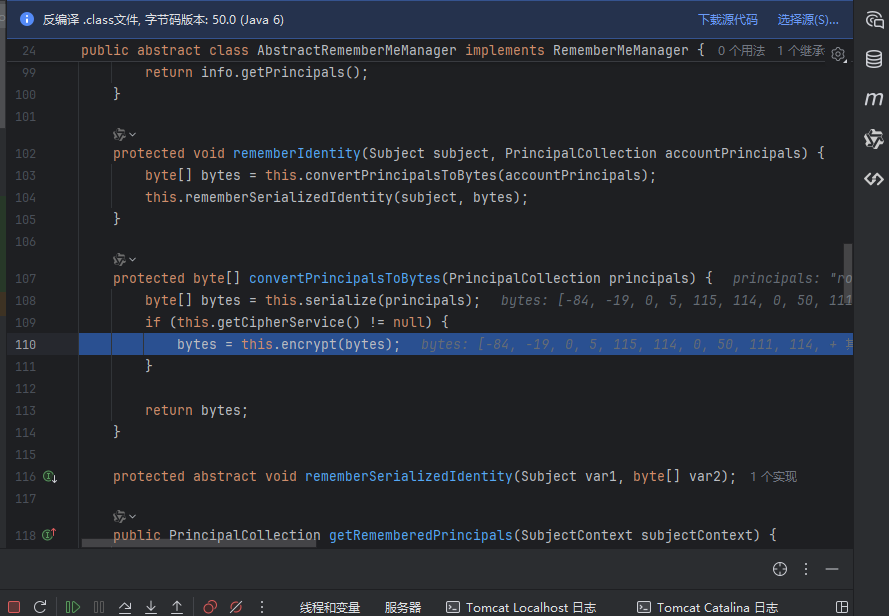Click the editor vertical scrollbar thumb

tap(848, 269)
